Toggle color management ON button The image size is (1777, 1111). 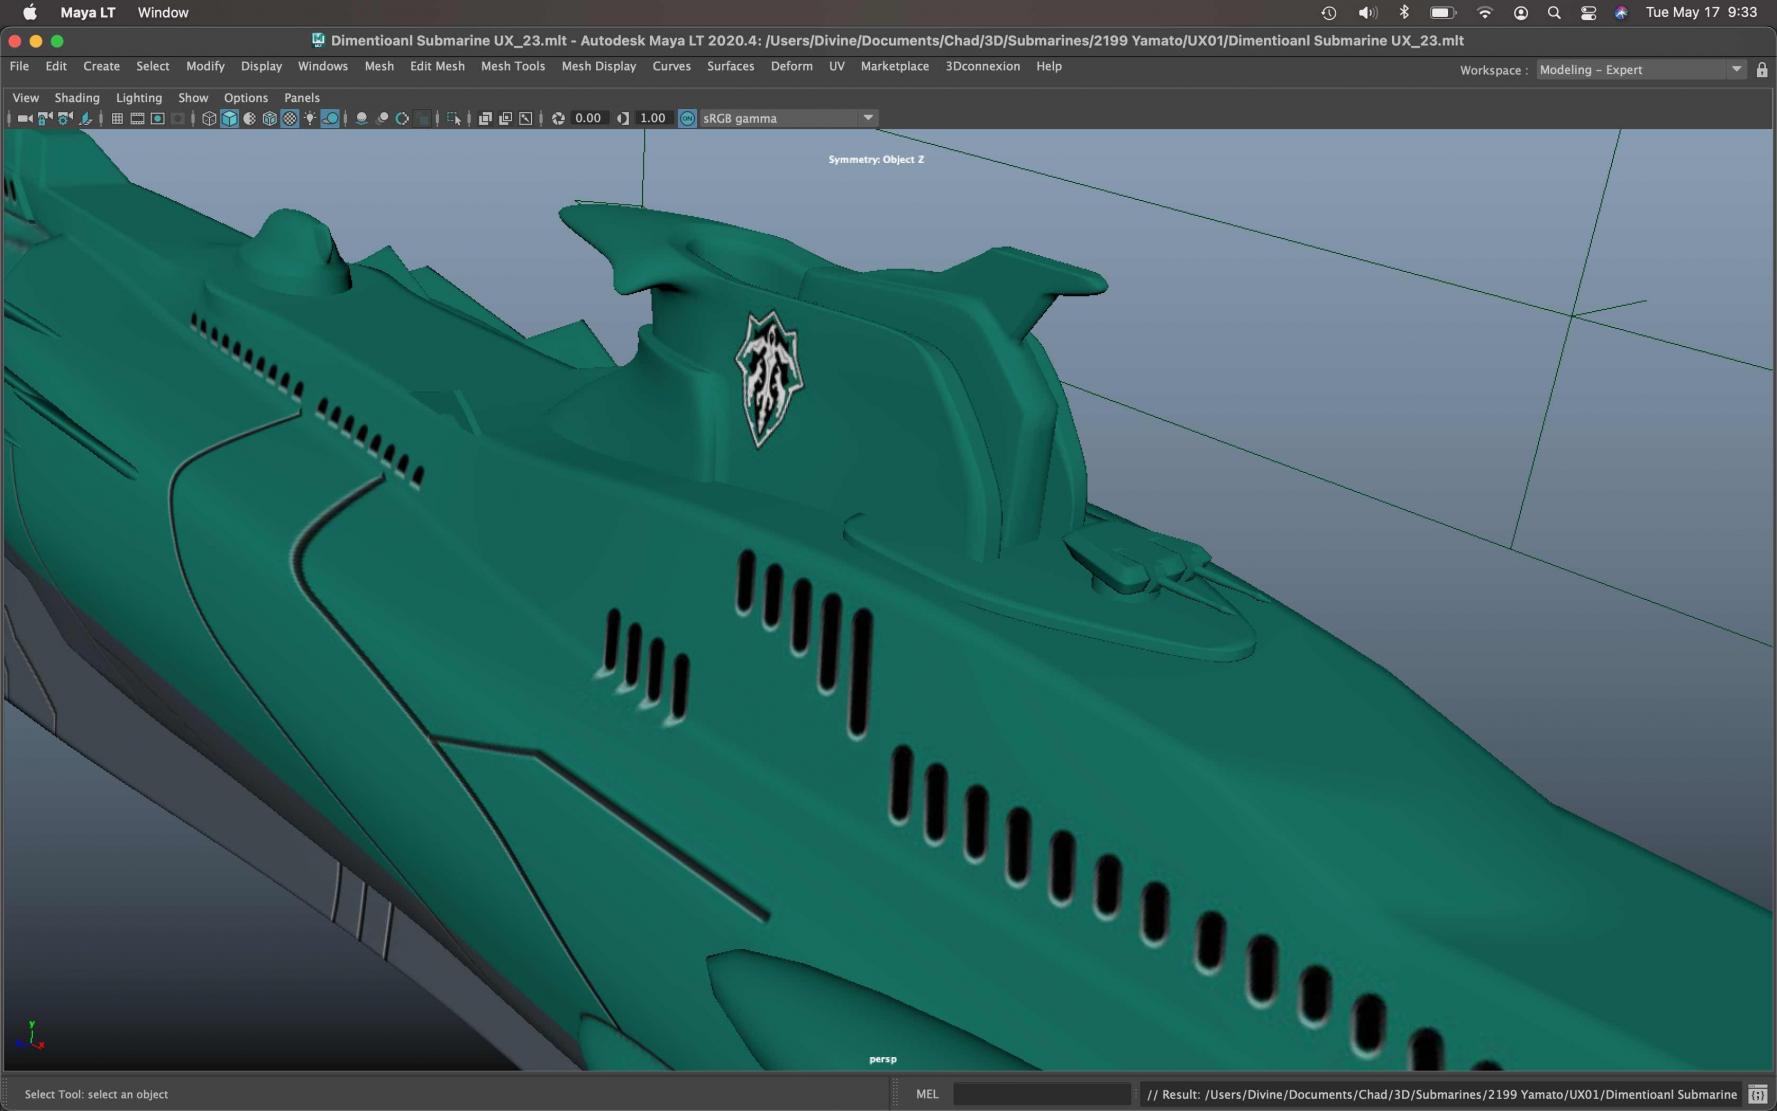point(687,118)
